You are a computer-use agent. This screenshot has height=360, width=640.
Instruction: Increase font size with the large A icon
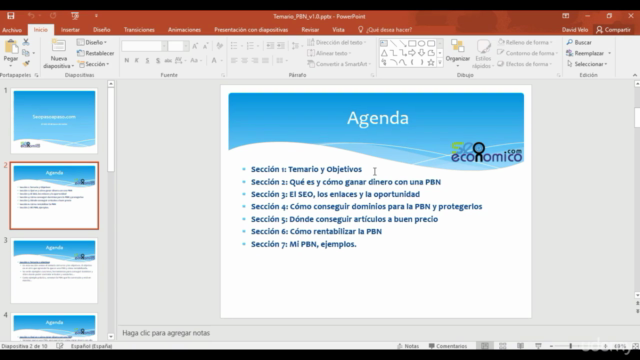click(195, 46)
